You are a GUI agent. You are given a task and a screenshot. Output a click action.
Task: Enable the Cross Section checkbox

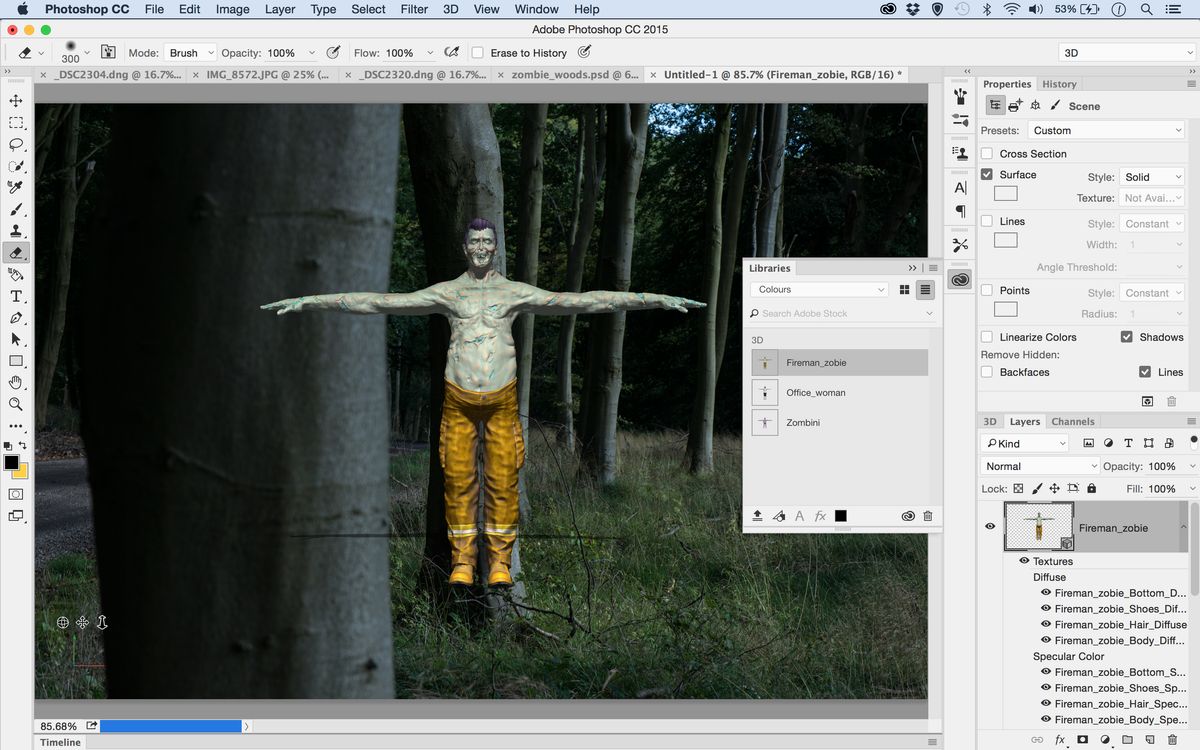point(988,153)
